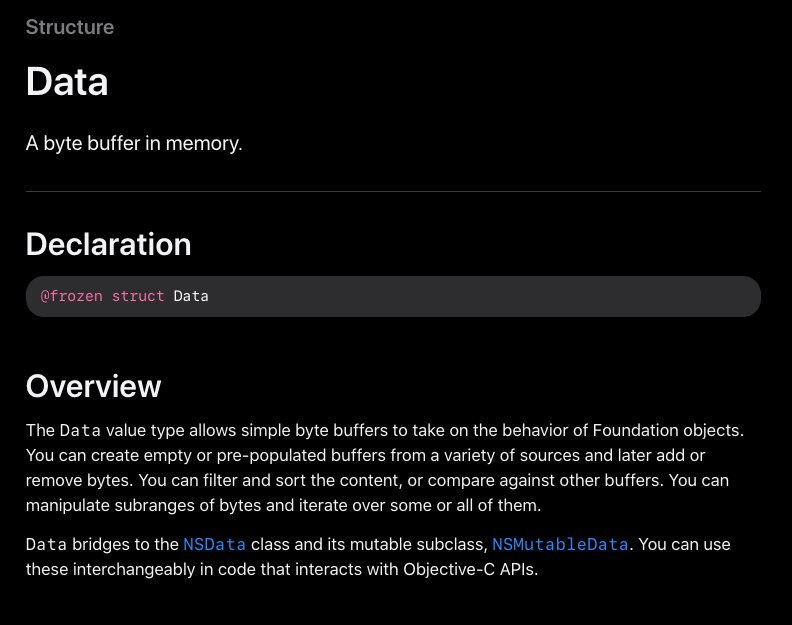The height and width of the screenshot is (625, 792).
Task: Click the @frozen attribute in declaration code
Action: pos(71,296)
